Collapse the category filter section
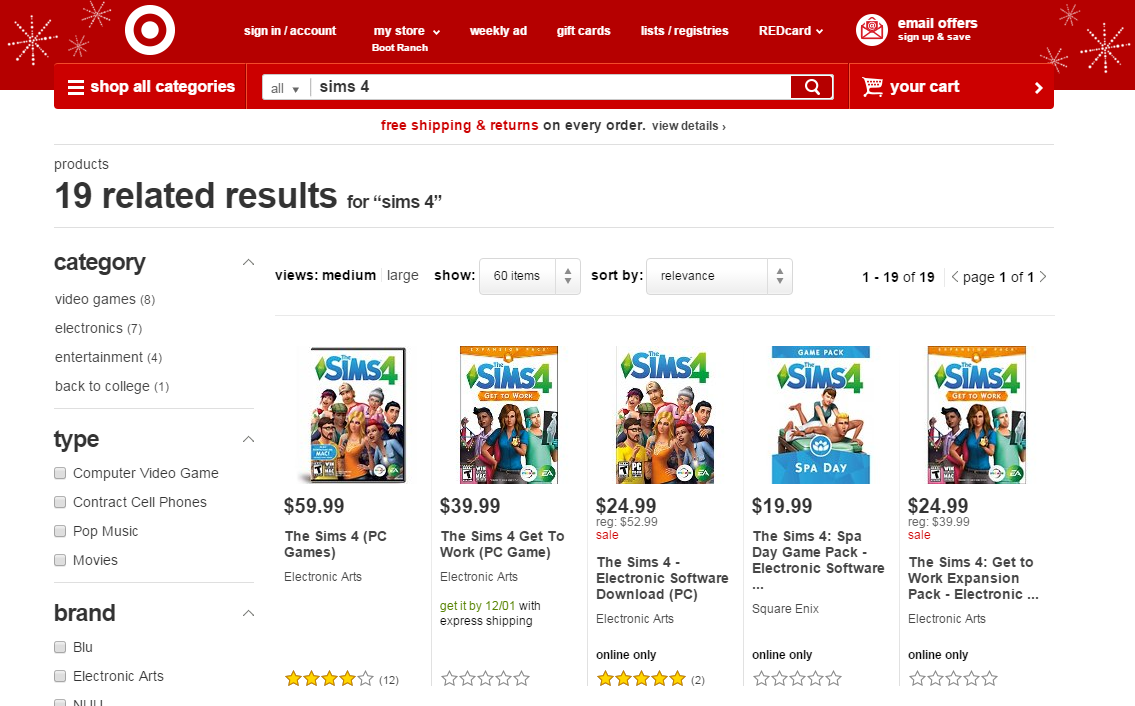The image size is (1135, 706). [x=248, y=262]
